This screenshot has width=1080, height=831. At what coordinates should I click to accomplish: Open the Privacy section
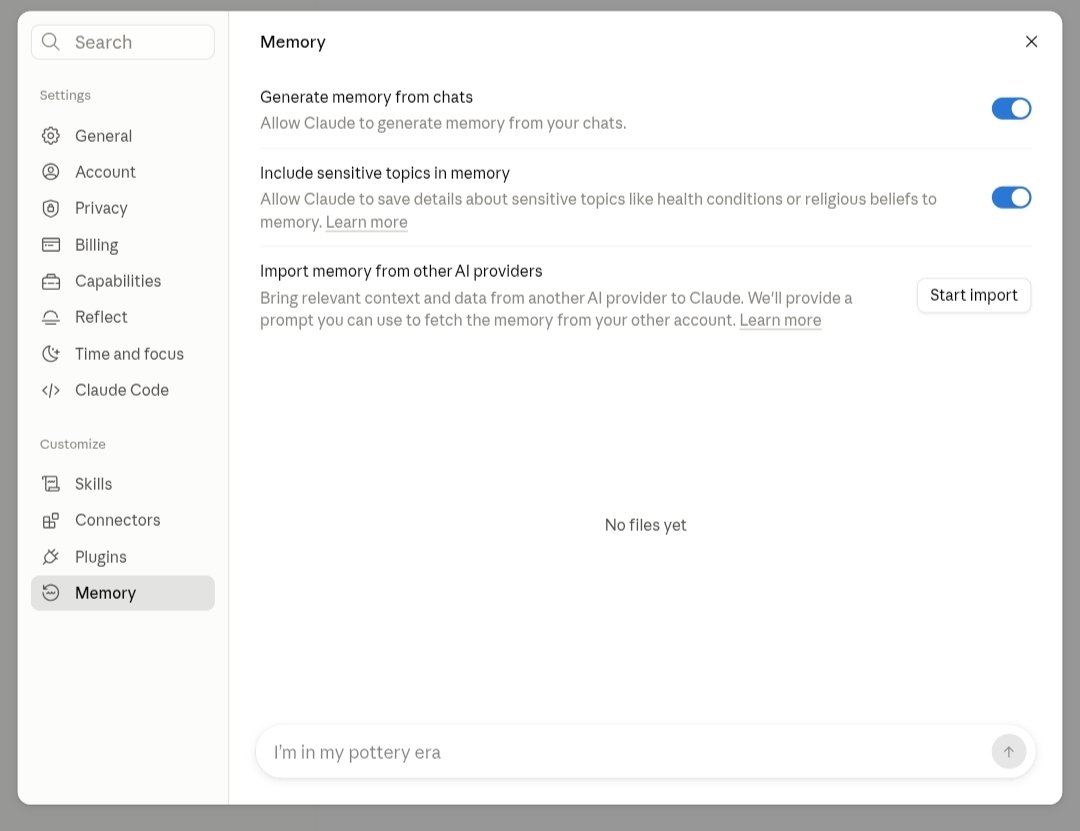click(123, 208)
